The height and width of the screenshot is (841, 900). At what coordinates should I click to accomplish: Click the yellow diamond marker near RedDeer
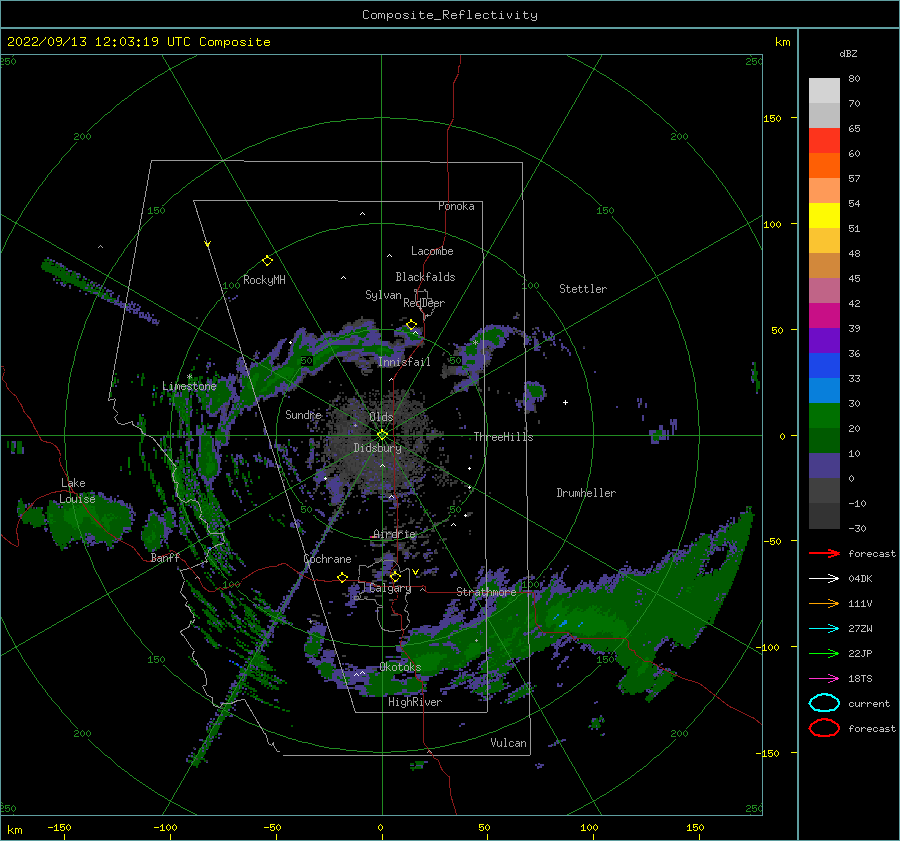[412, 325]
